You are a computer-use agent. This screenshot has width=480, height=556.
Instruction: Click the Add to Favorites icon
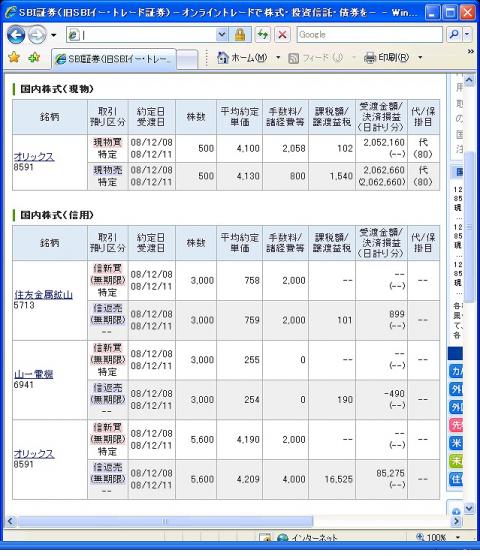coord(34,57)
